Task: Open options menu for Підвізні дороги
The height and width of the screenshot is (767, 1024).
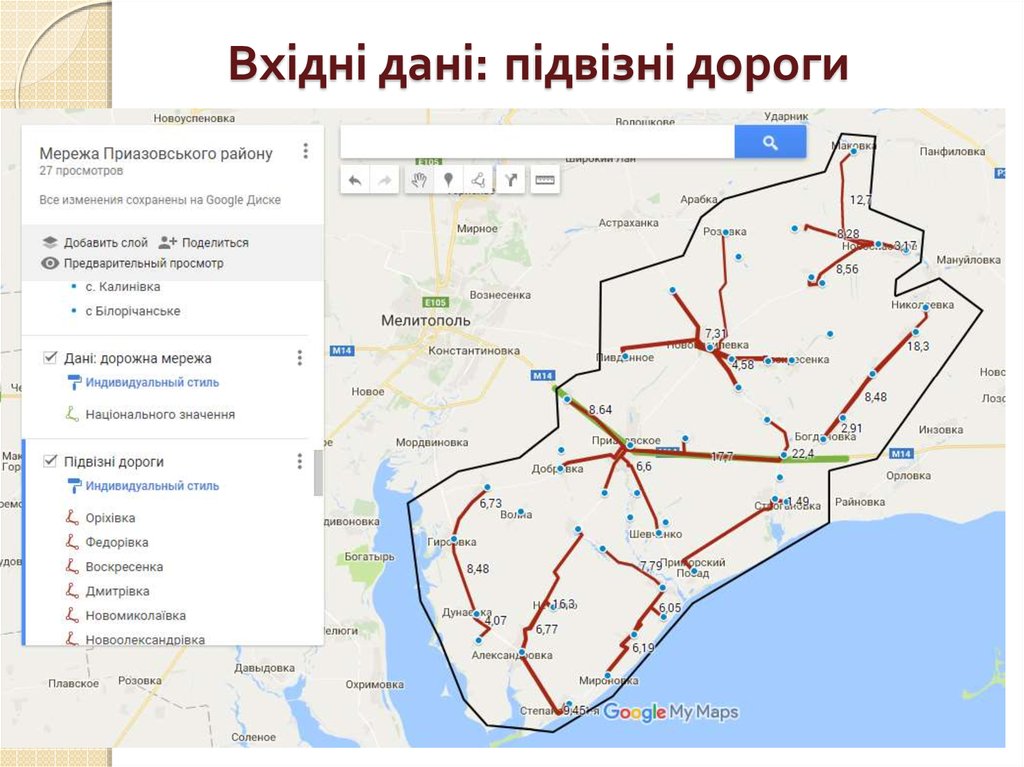Action: click(299, 463)
